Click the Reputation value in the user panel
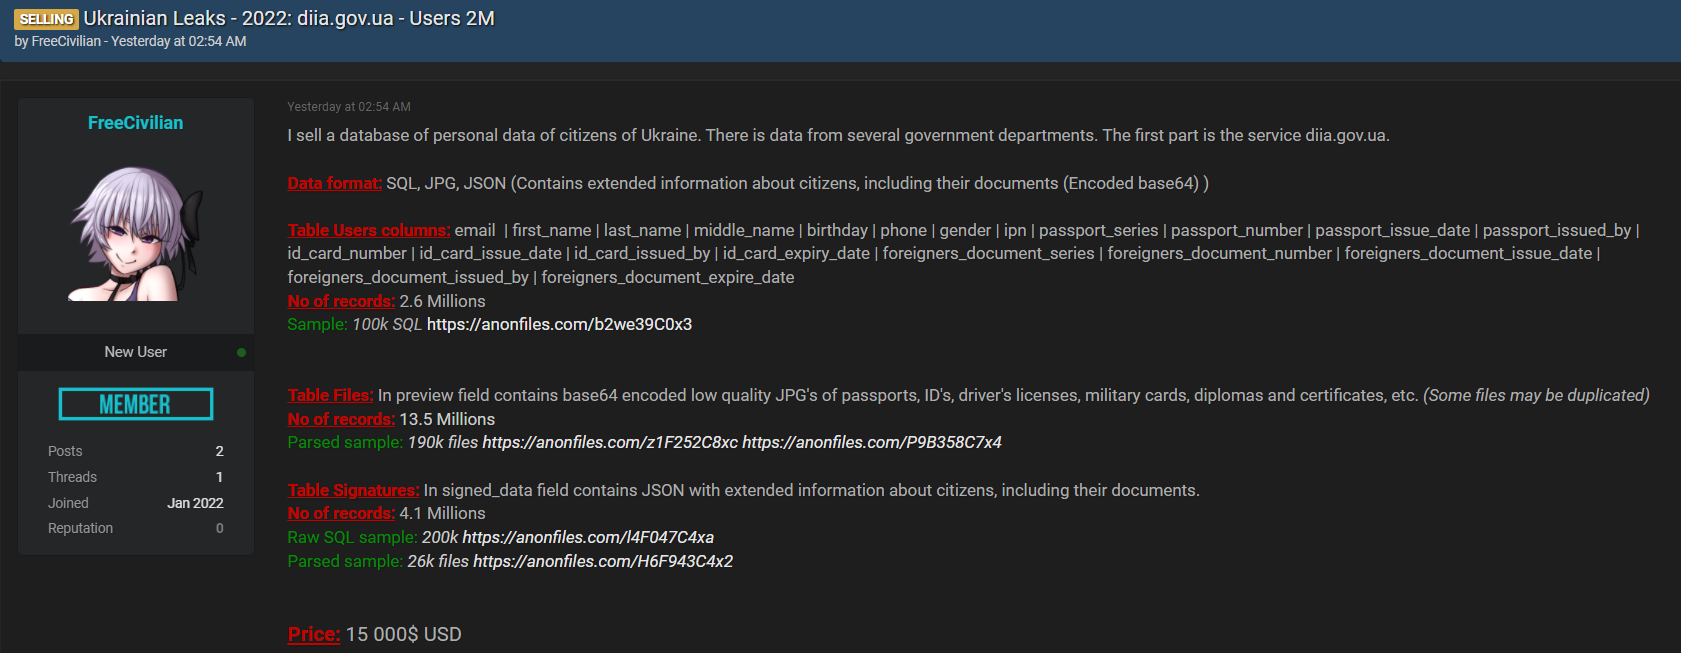The image size is (1681, 653). 220,528
